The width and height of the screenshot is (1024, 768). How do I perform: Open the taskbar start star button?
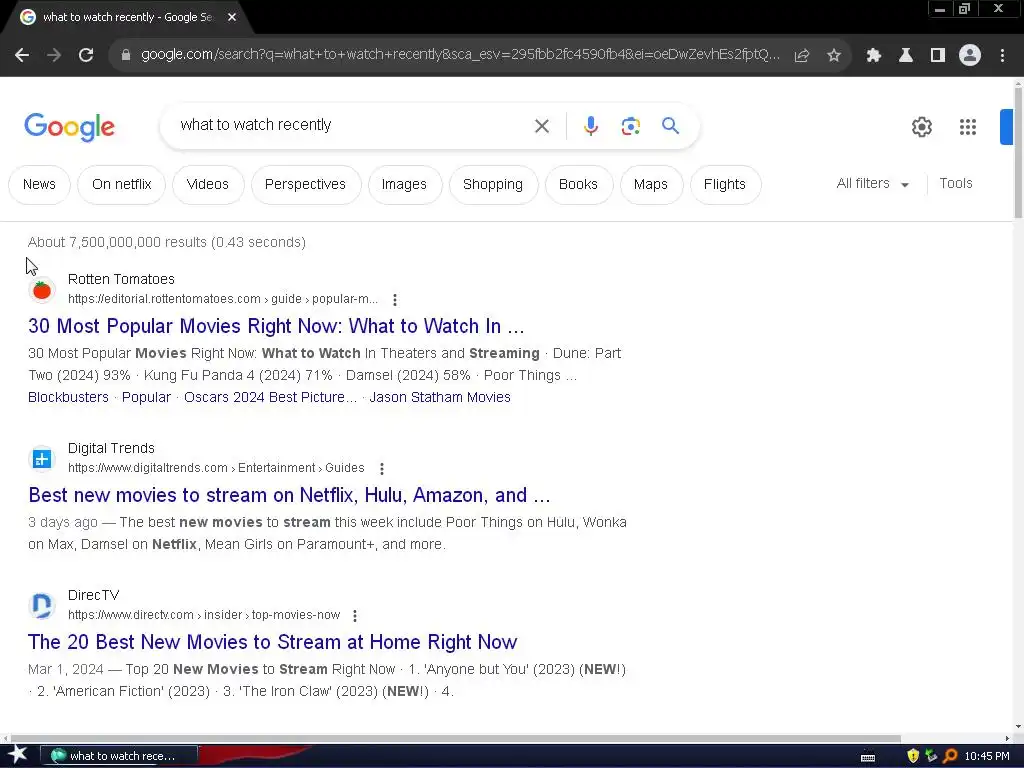(18, 756)
